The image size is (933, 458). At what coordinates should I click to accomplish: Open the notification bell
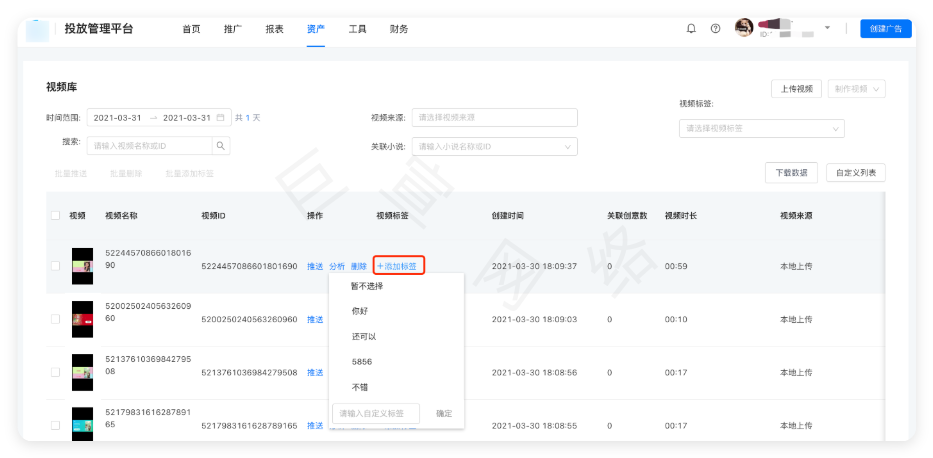pos(691,29)
